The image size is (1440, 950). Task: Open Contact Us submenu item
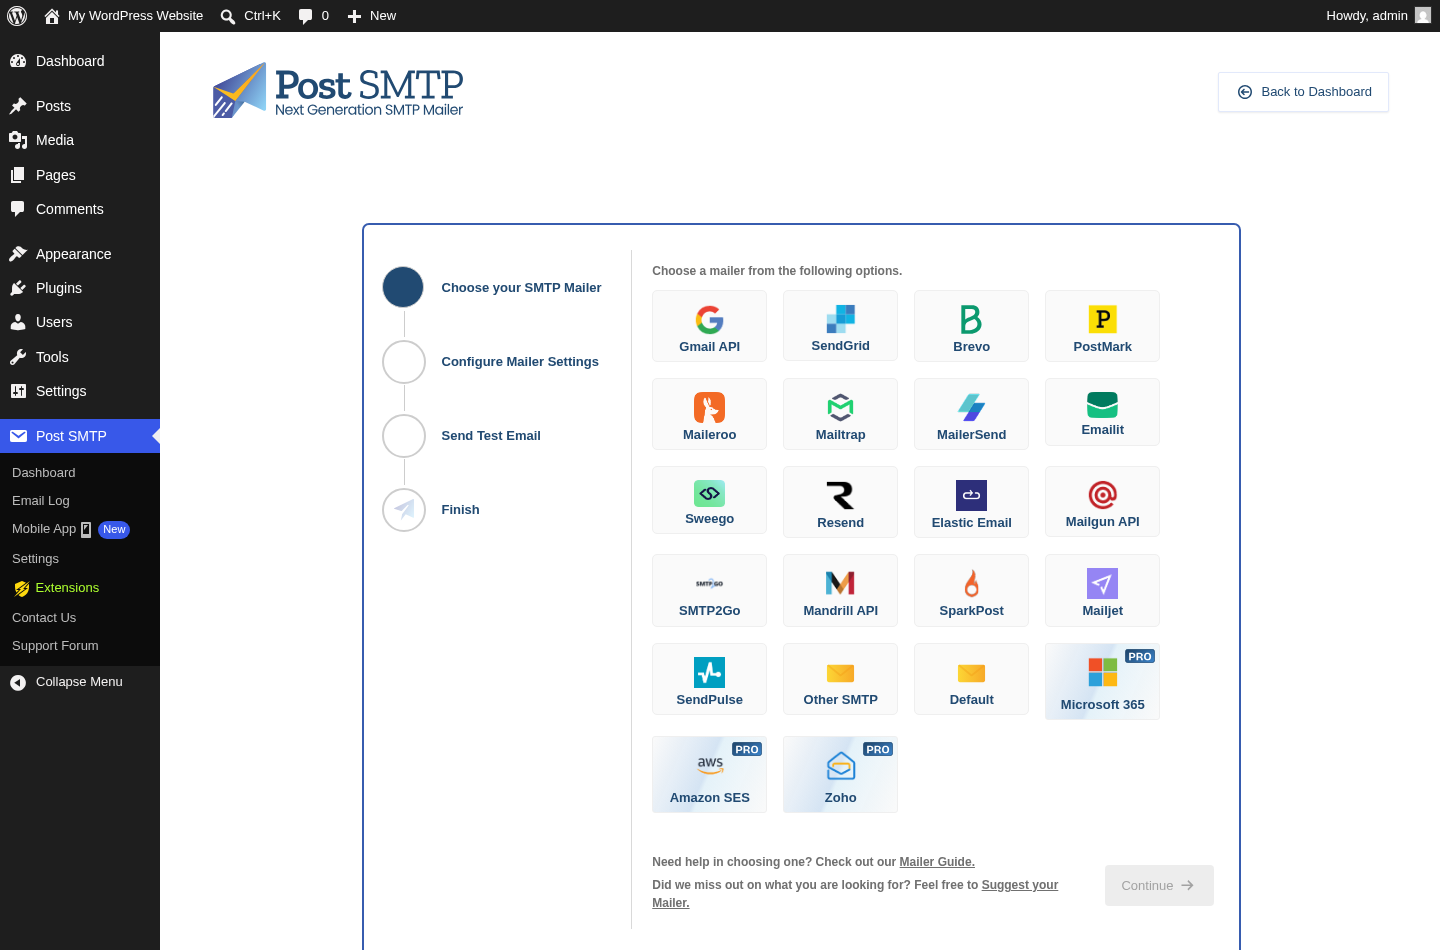point(80,618)
